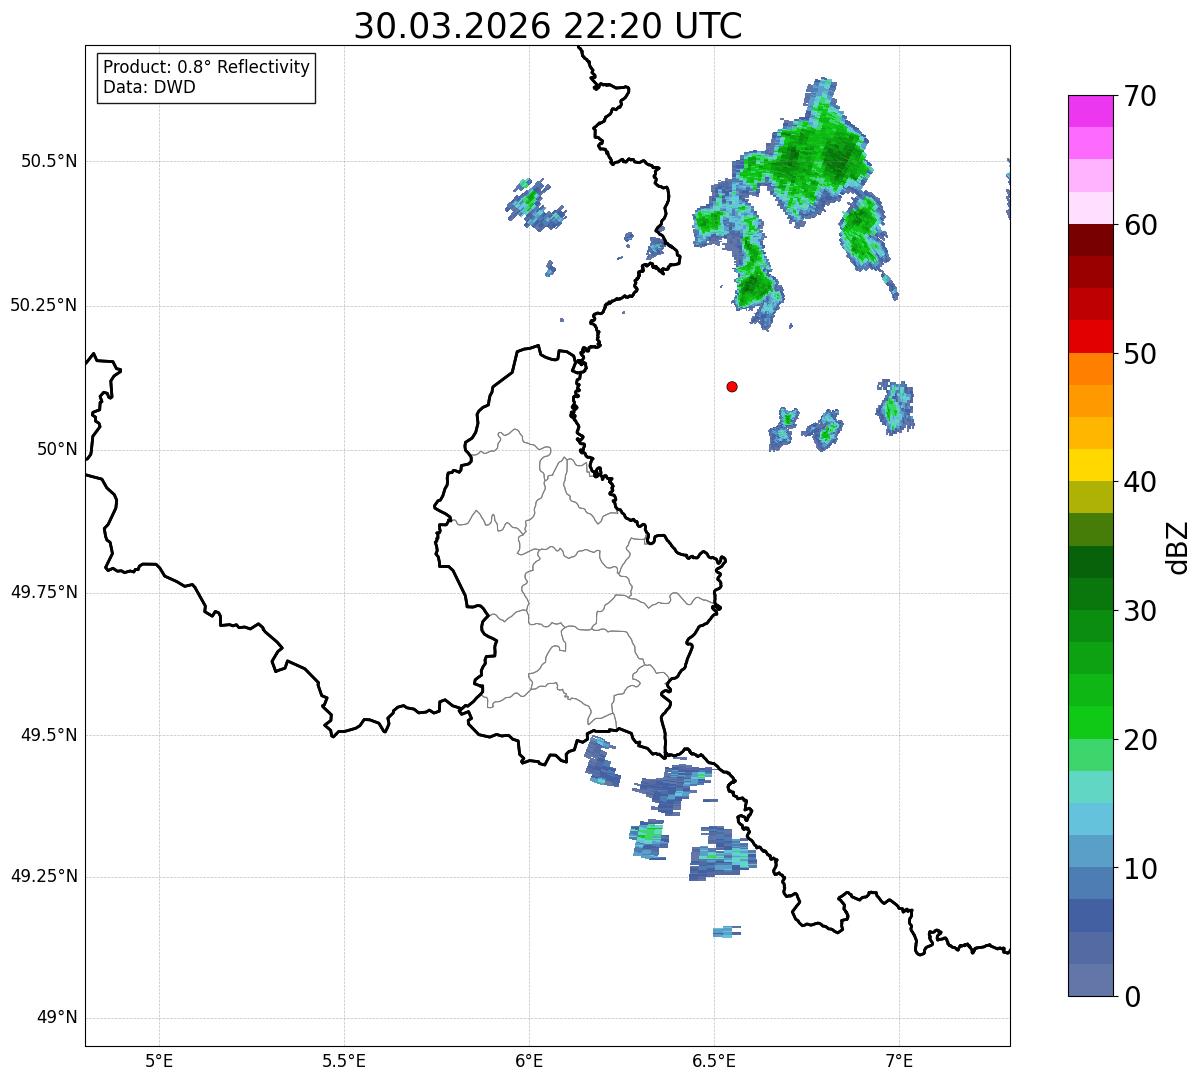Click the 0 colorbar tick label
This screenshot has height=1081, width=1202.
coord(1132,997)
